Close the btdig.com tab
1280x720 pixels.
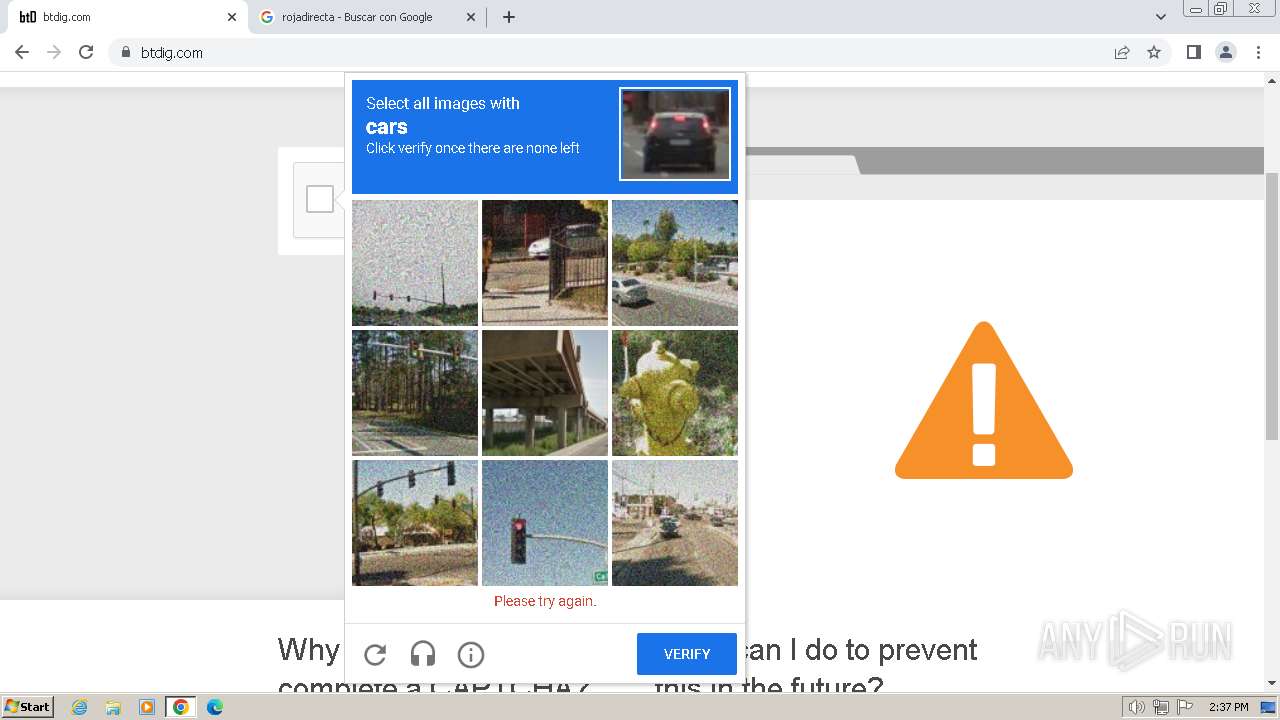[x=232, y=17]
